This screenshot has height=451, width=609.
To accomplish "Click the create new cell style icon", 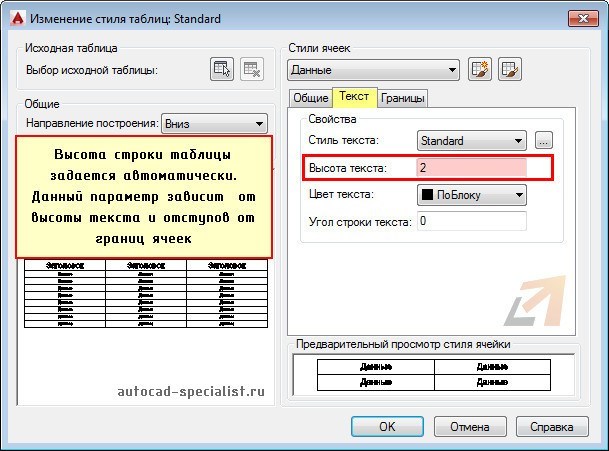I will [481, 70].
